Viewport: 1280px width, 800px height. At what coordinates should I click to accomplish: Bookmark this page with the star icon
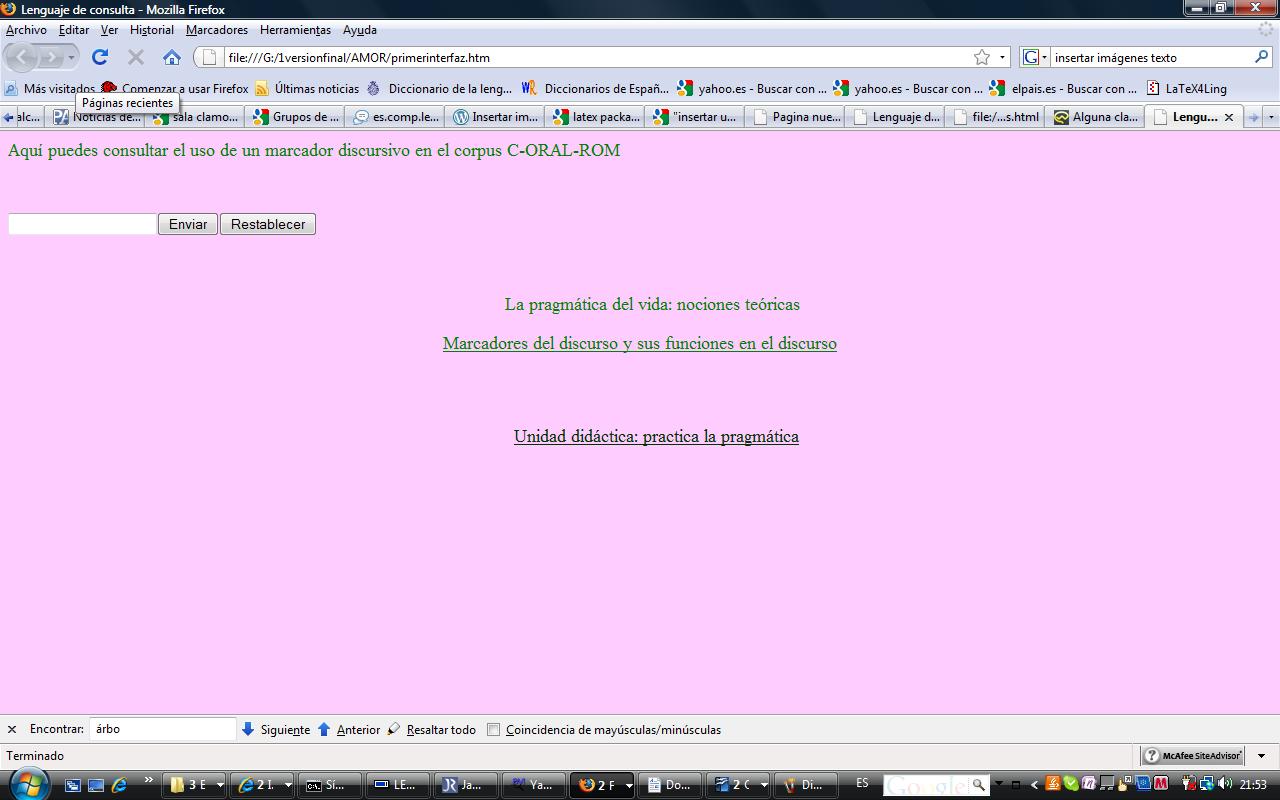coord(982,57)
